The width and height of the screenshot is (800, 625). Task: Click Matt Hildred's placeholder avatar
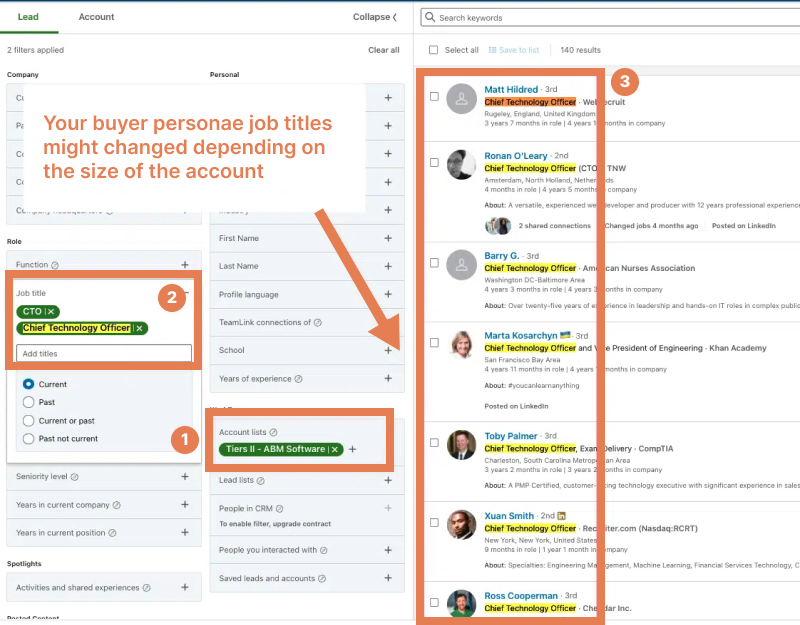click(x=461, y=98)
